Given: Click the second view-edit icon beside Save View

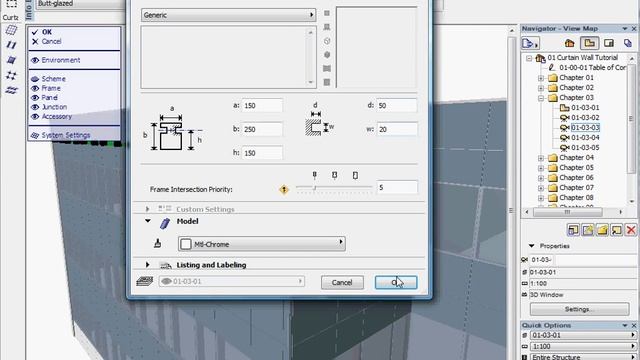Looking at the screenshot, I should click(x=588, y=230).
